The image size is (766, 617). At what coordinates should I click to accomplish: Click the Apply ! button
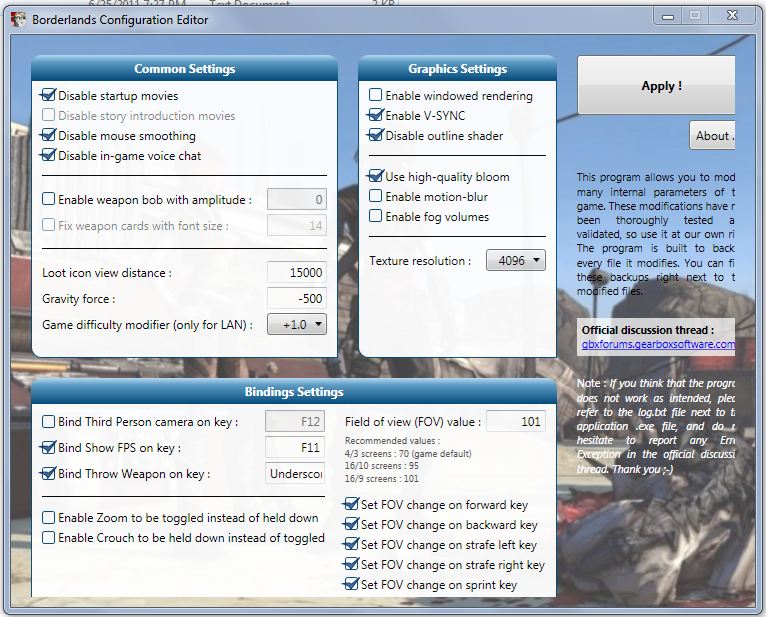pos(656,85)
